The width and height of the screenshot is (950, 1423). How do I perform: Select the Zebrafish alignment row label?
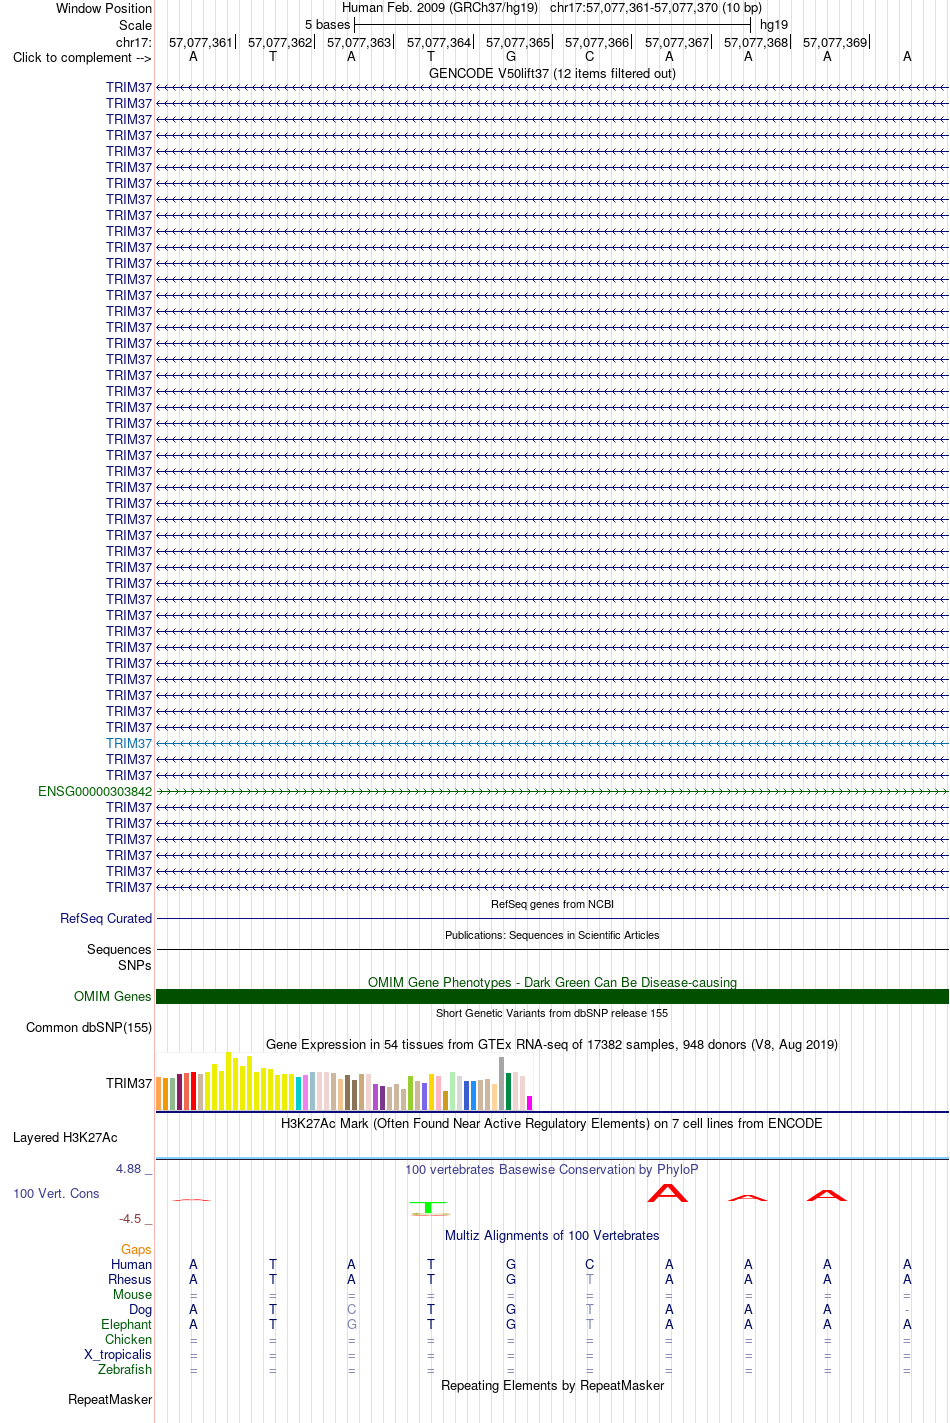click(x=125, y=1369)
